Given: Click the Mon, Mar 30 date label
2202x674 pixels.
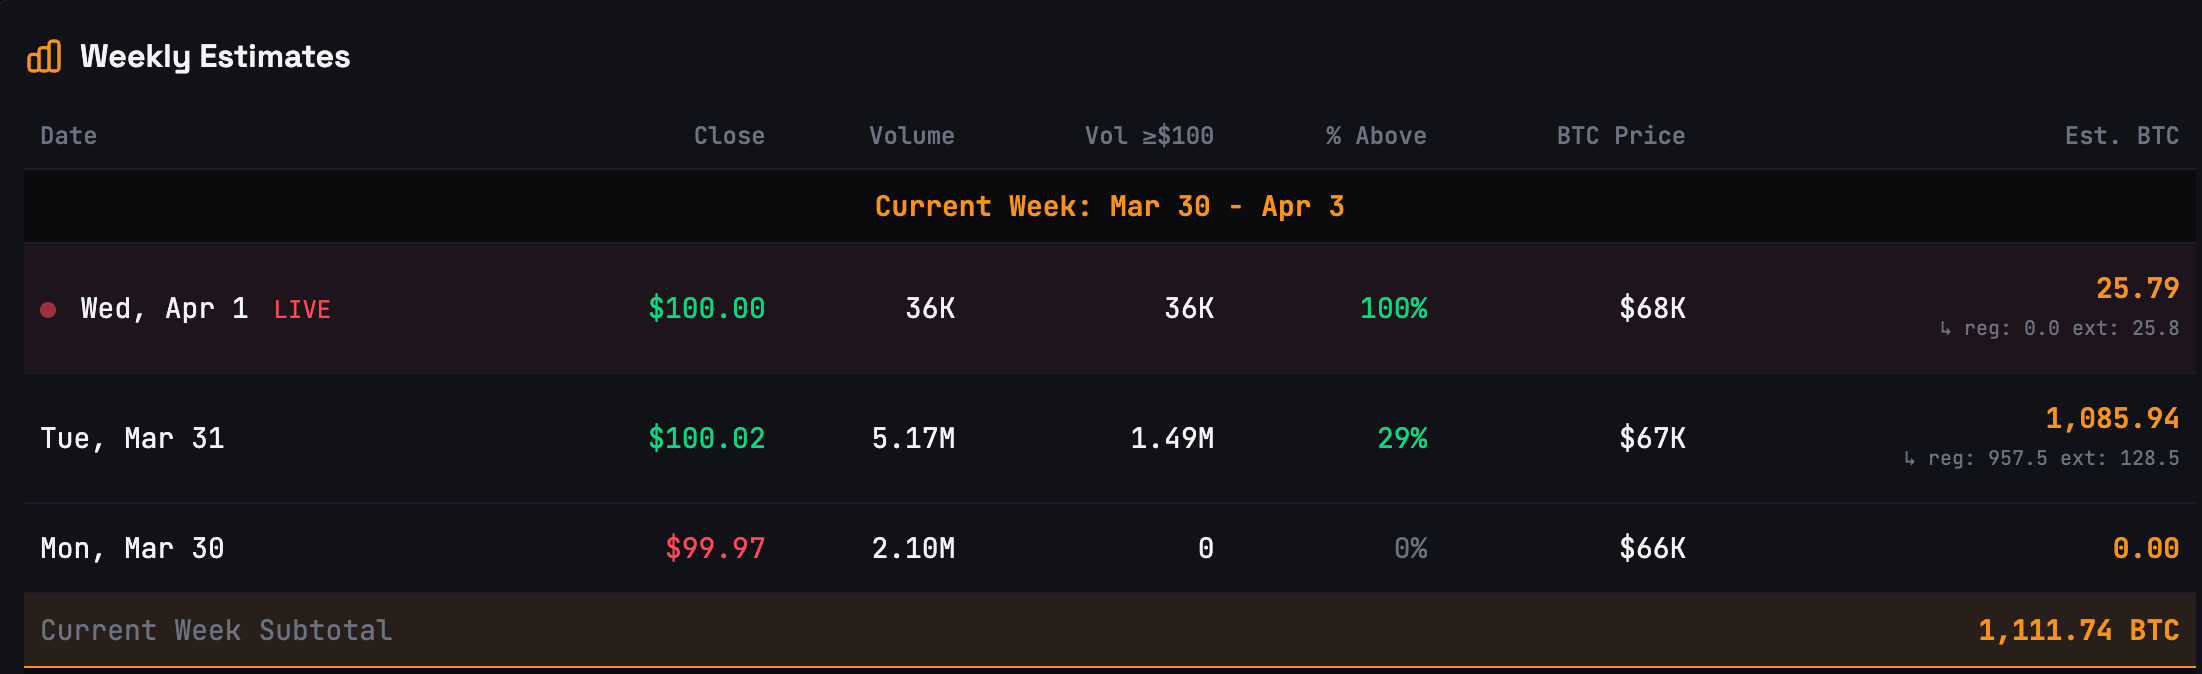Looking at the screenshot, I should coord(133,548).
